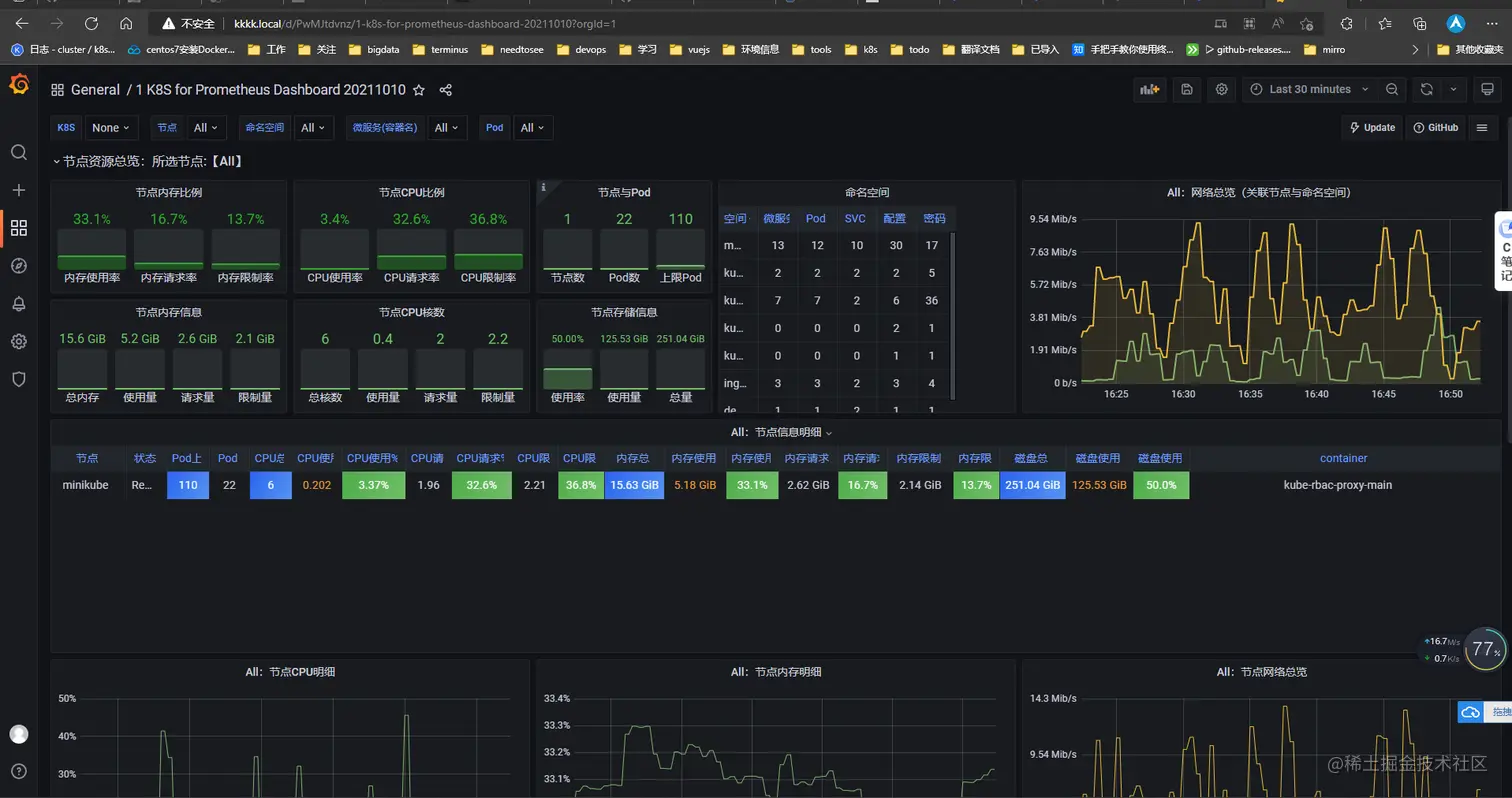The image size is (1512, 798).
Task: Open Configuration gear in the left sidebar
Action: click(19, 342)
